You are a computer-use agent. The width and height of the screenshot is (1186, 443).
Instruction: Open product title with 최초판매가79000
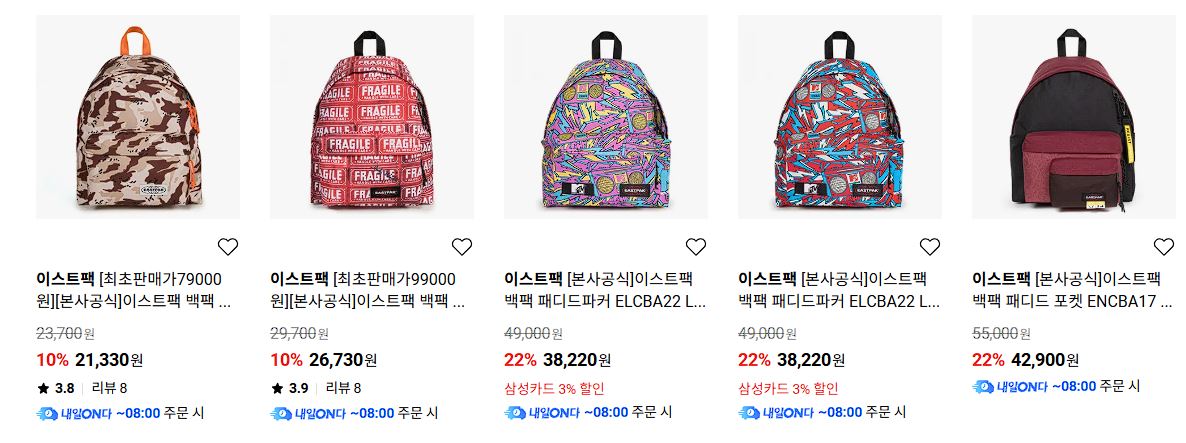coord(135,290)
